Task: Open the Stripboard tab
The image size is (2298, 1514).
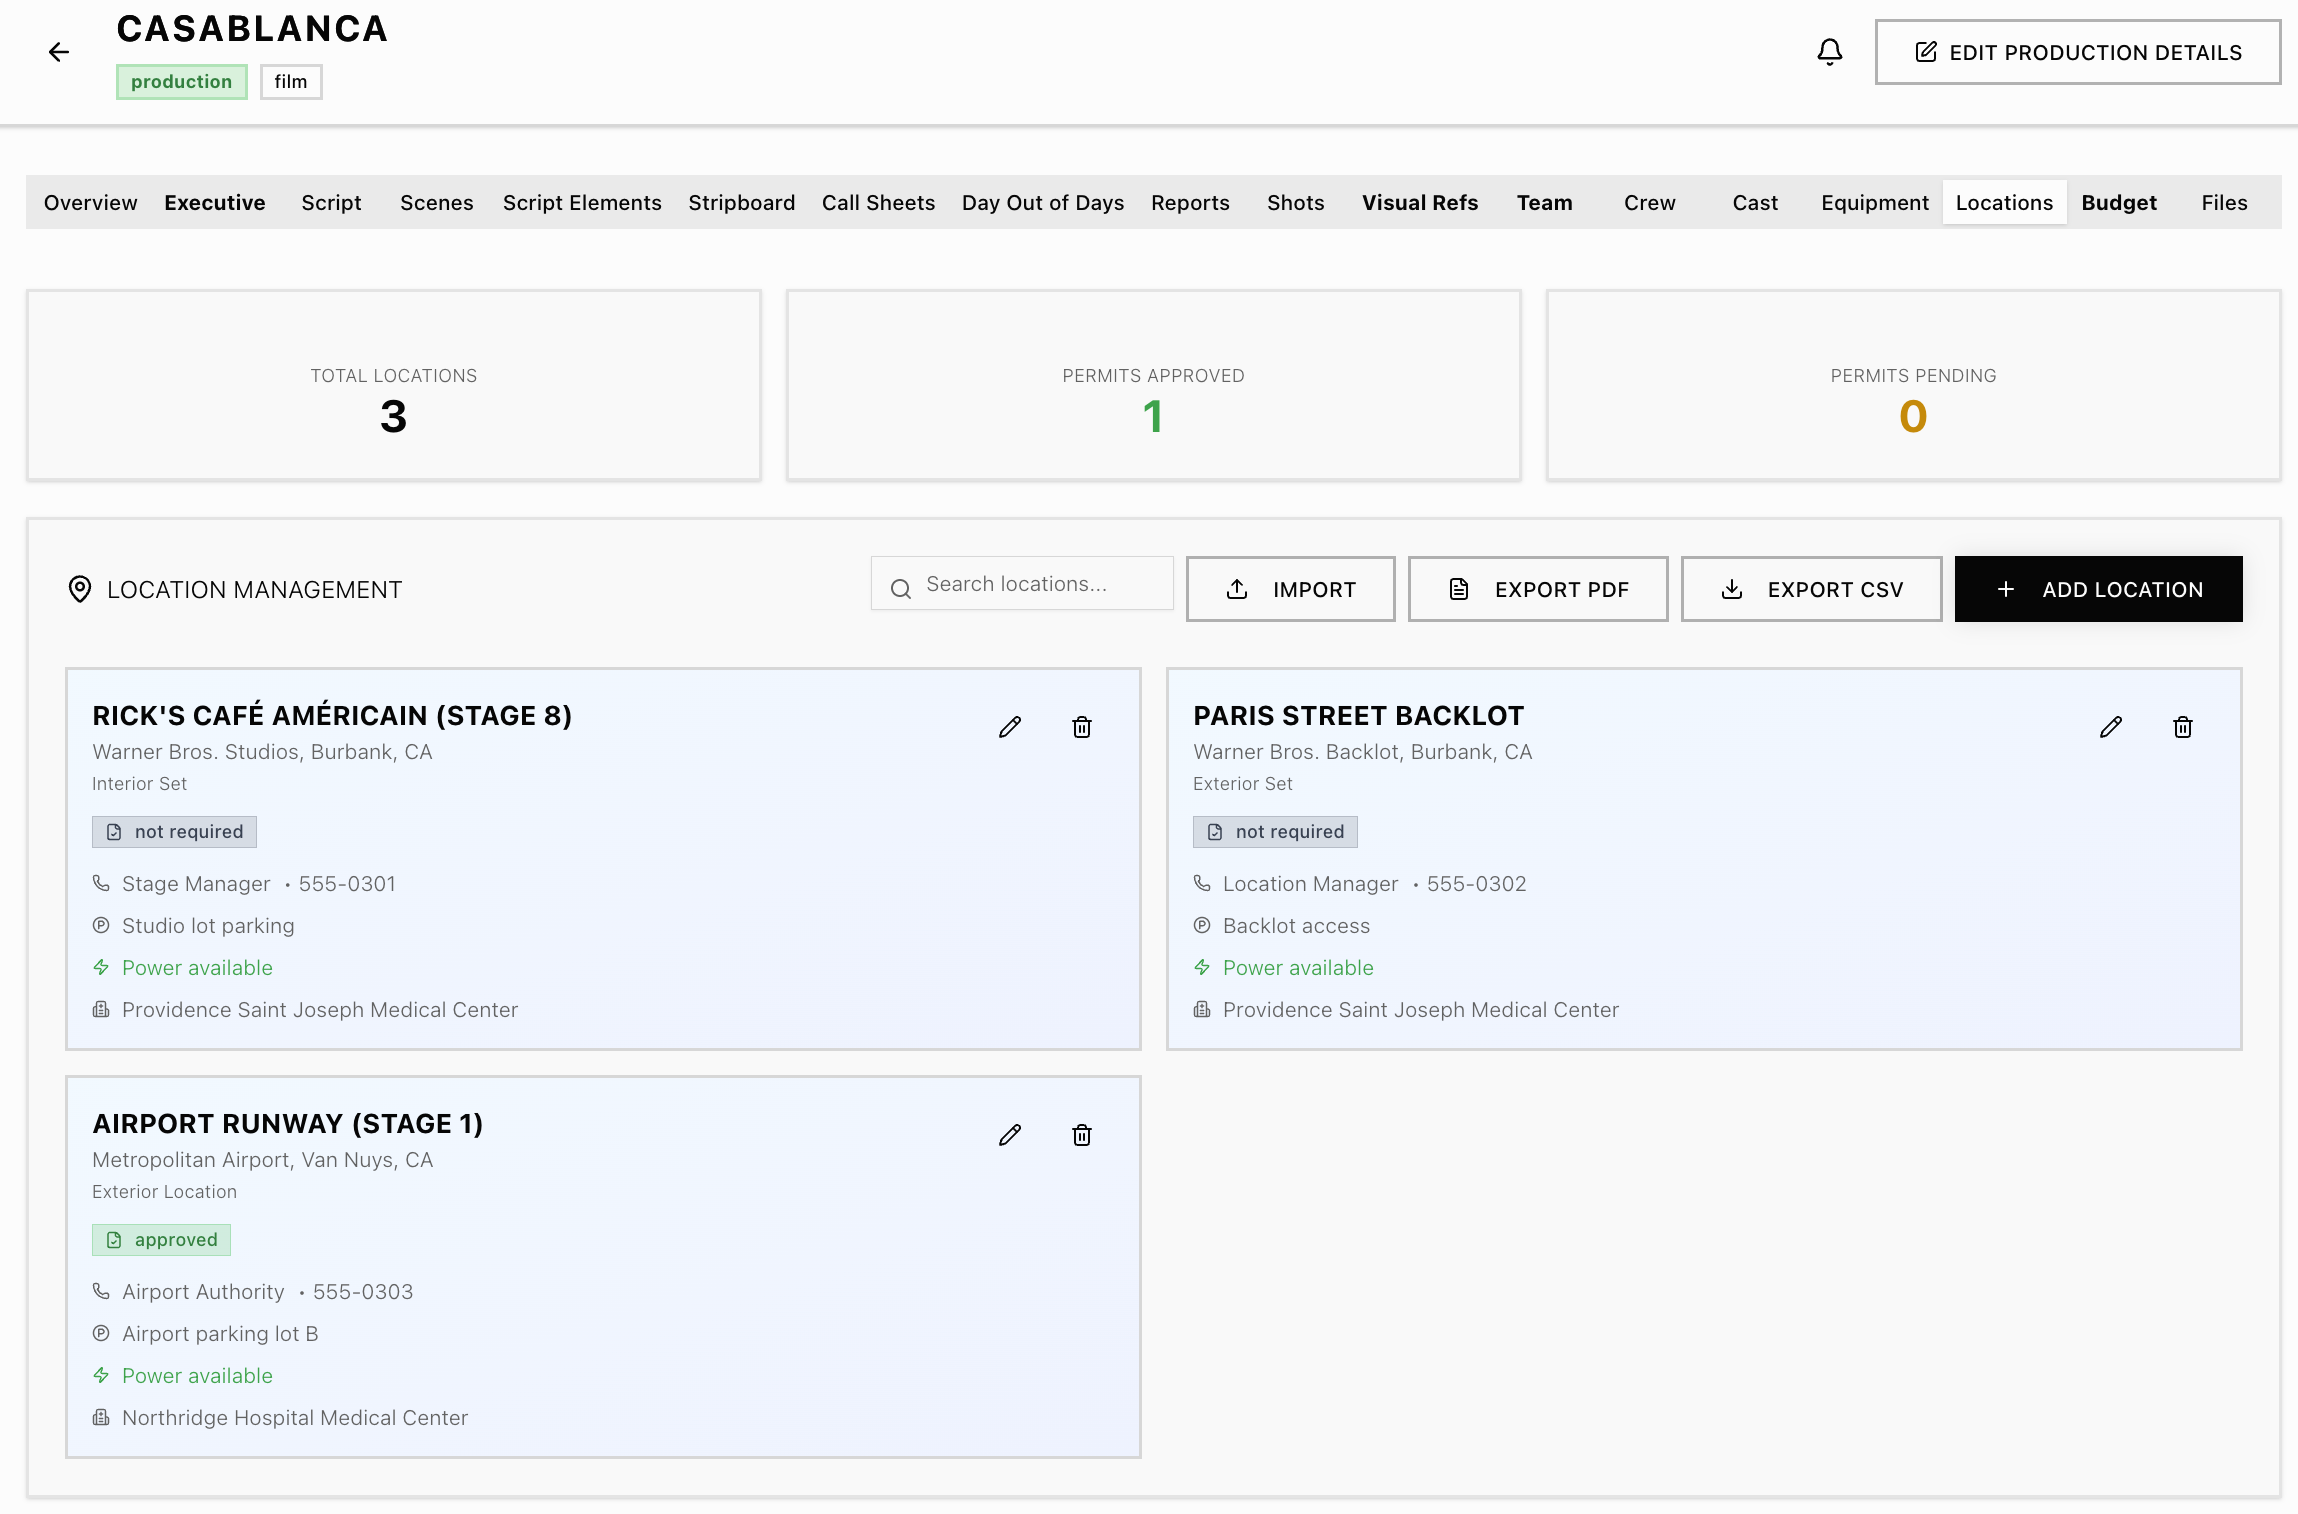Action: tap(741, 203)
